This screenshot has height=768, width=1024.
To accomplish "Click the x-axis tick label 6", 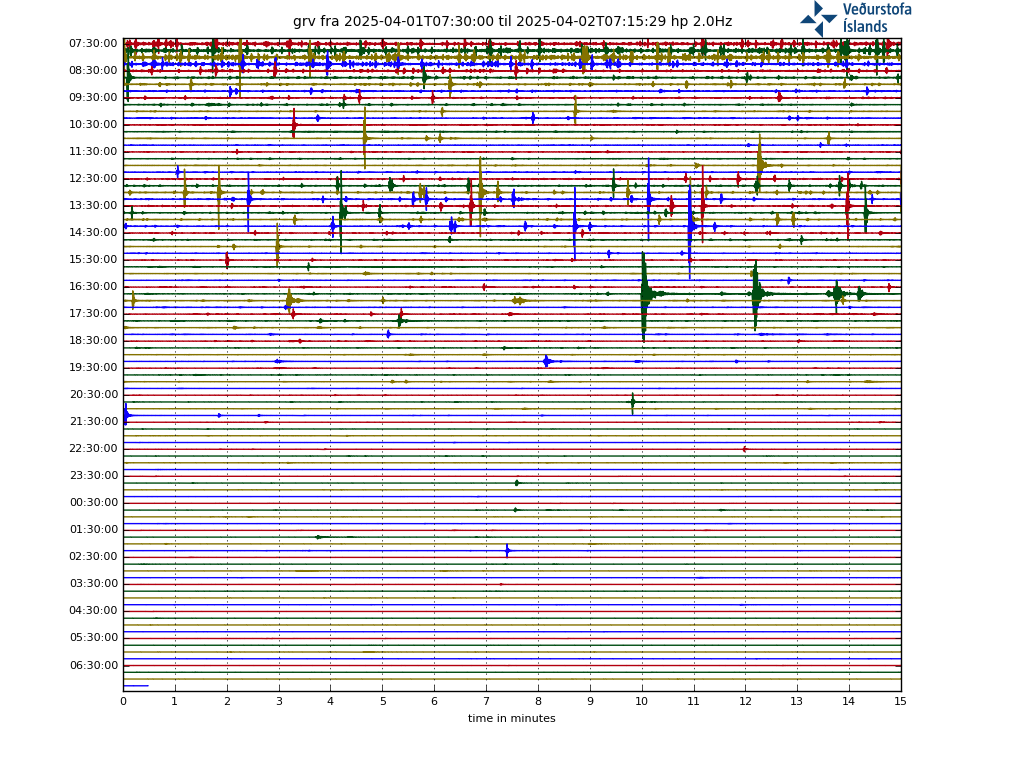I will click(434, 701).
